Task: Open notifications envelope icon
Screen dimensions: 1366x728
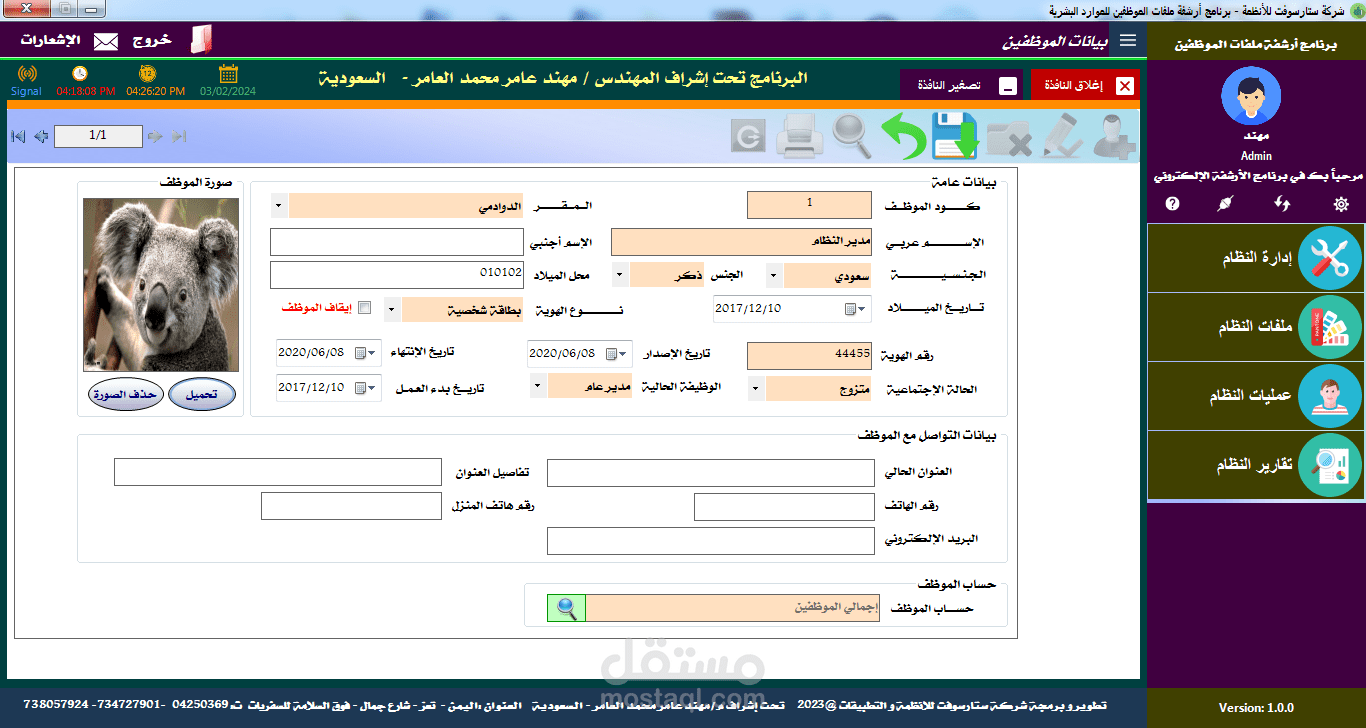Action: click(x=106, y=41)
